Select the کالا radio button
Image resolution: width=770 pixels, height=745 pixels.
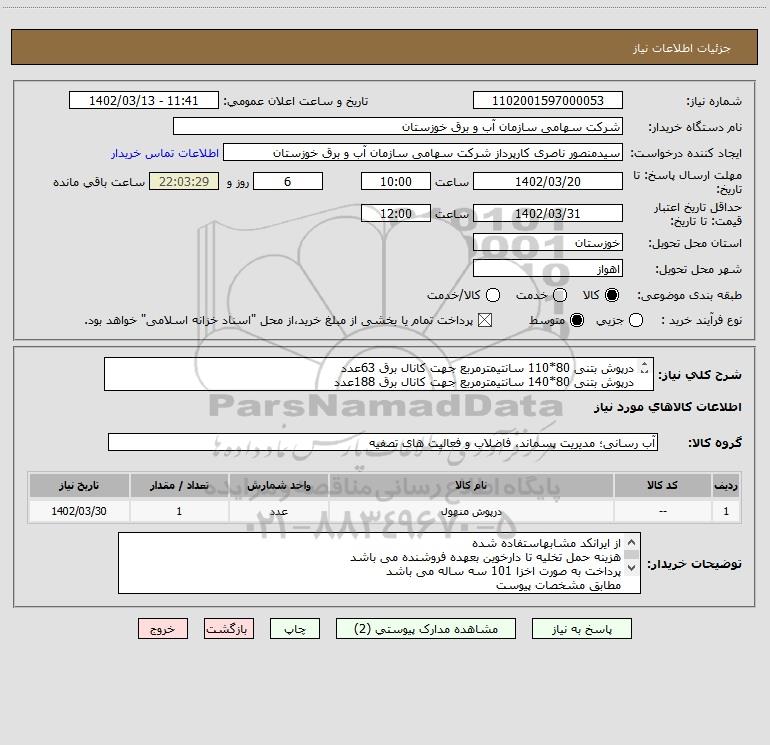[612, 295]
